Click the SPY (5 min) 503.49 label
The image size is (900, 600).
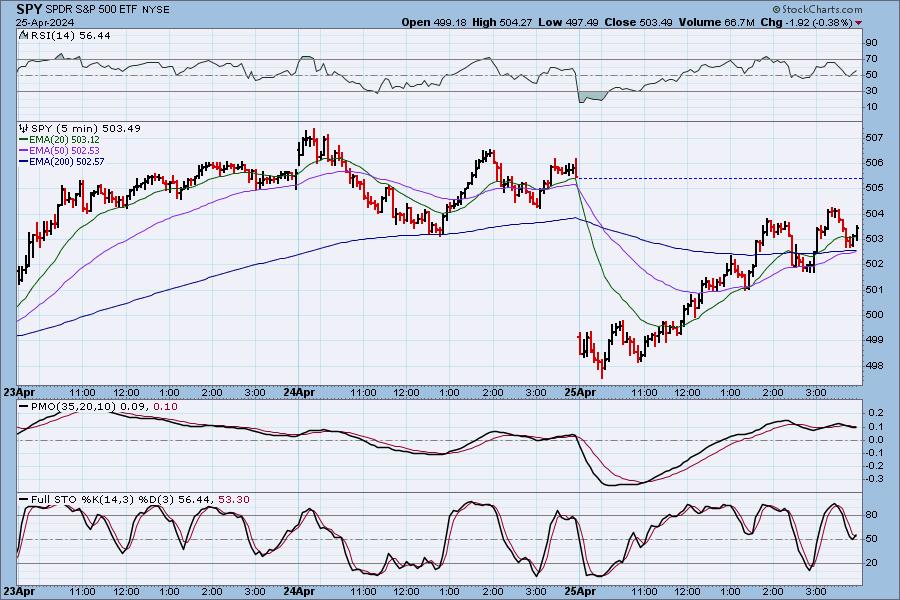pos(86,129)
